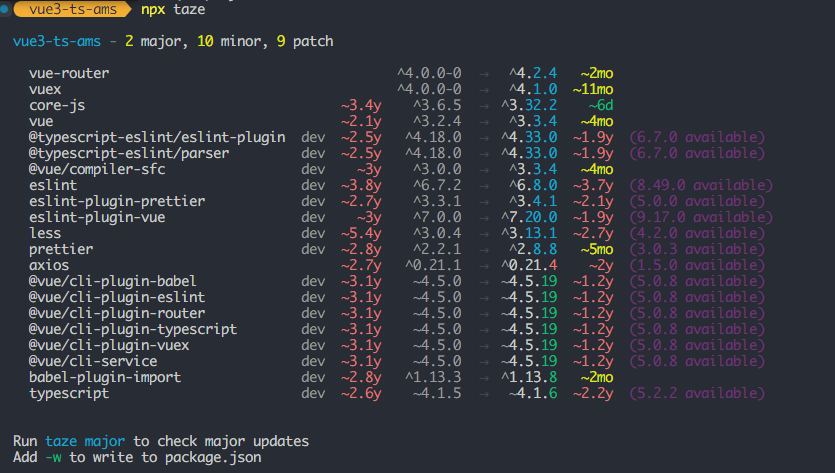Click eslint-plugin-prettier '(5.0.0 available)' note
This screenshot has width=835, height=473.
coord(697,201)
